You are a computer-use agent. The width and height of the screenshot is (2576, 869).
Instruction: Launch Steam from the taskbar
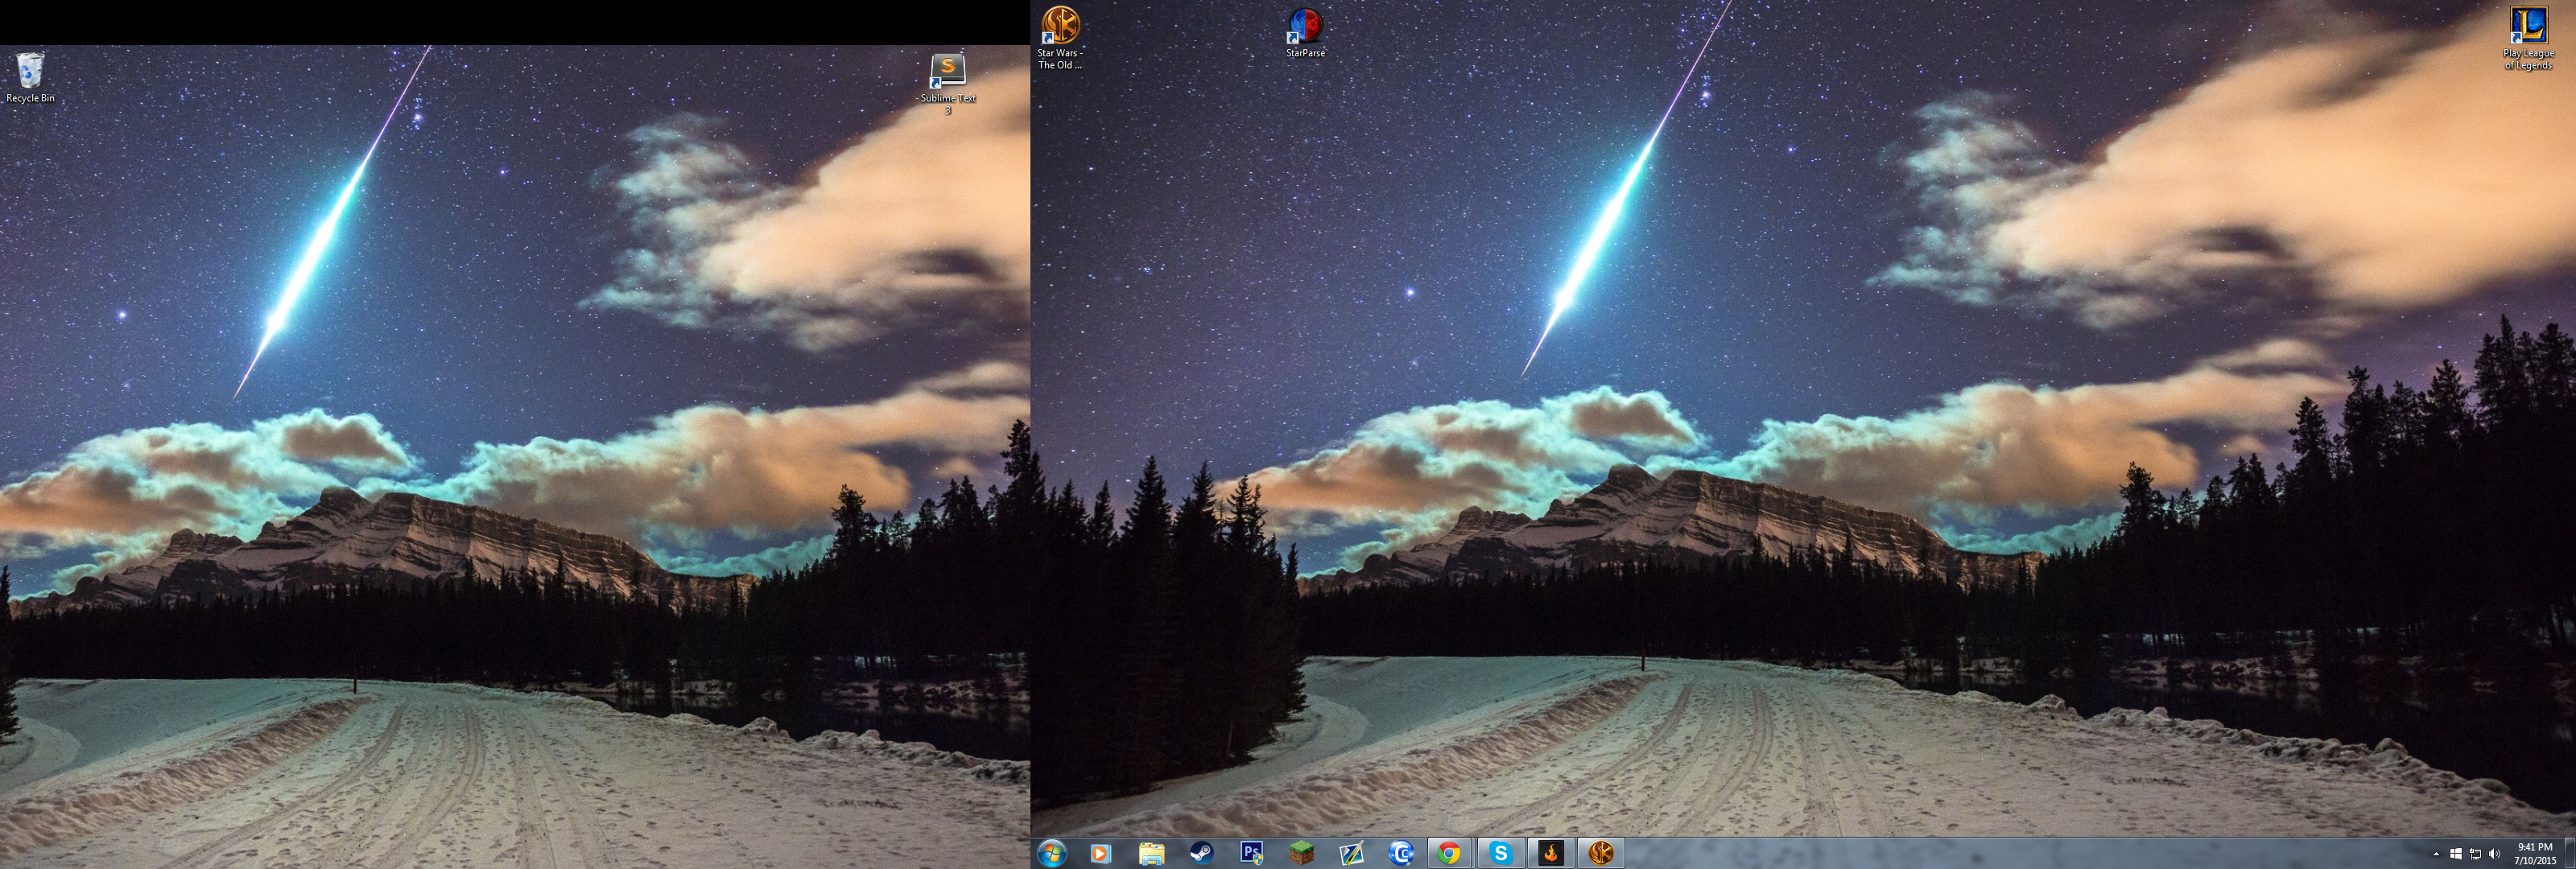coord(1201,853)
